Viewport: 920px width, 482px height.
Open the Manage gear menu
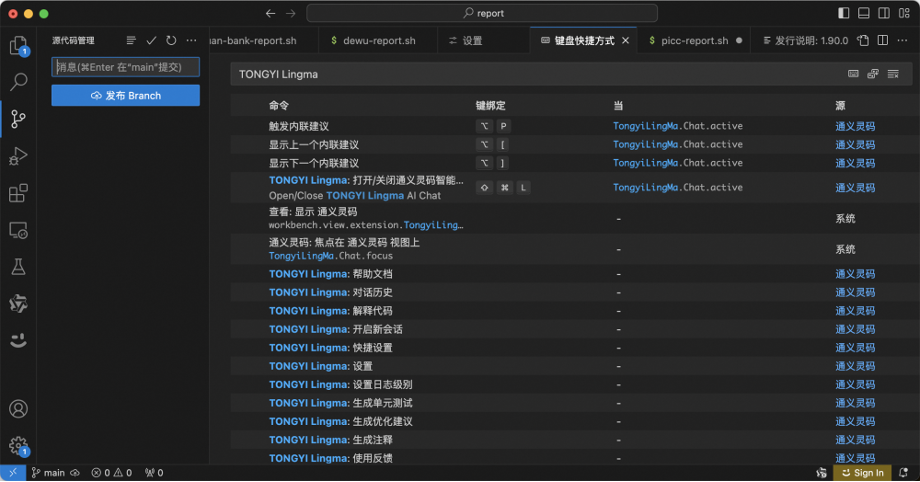(18, 446)
